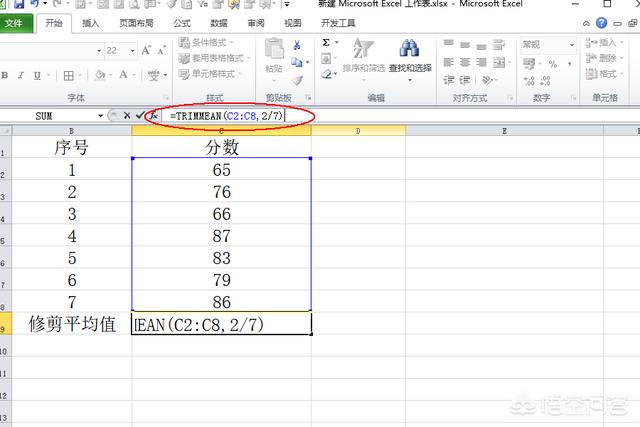Click the wrap text icon
The image size is (640, 427).
pos(499,44)
